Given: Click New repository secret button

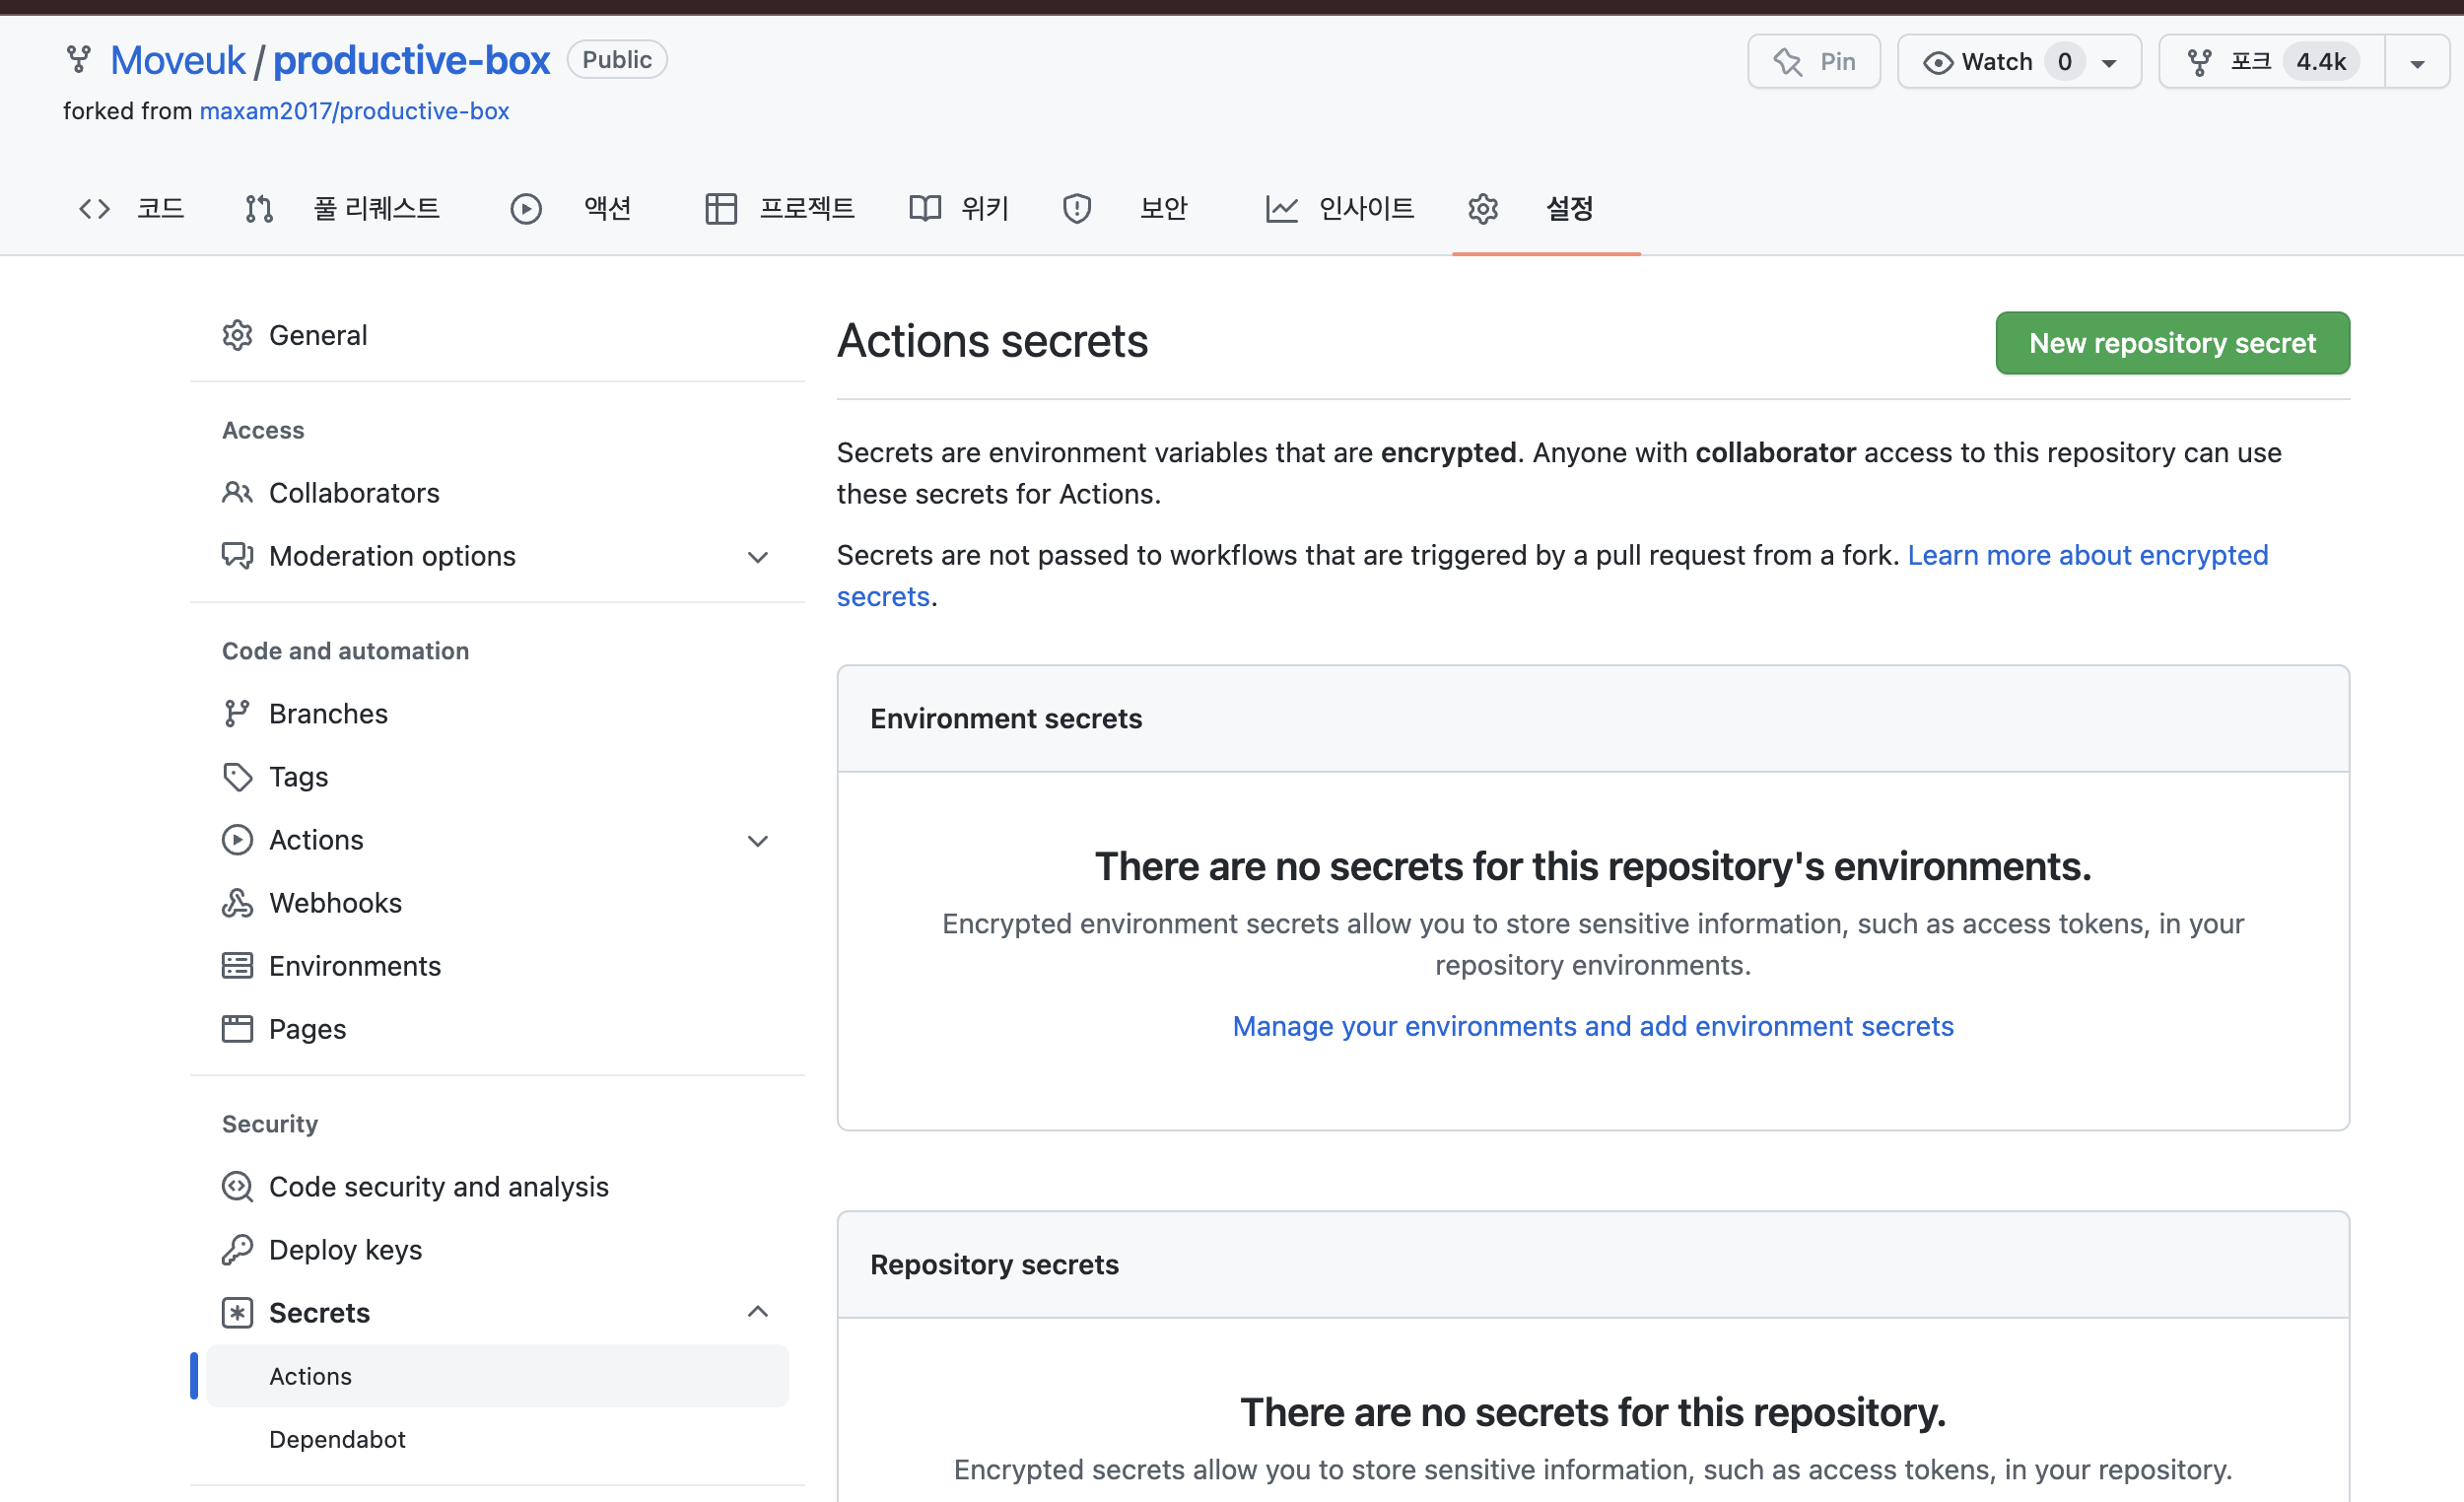Looking at the screenshot, I should pyautogui.click(x=2172, y=343).
